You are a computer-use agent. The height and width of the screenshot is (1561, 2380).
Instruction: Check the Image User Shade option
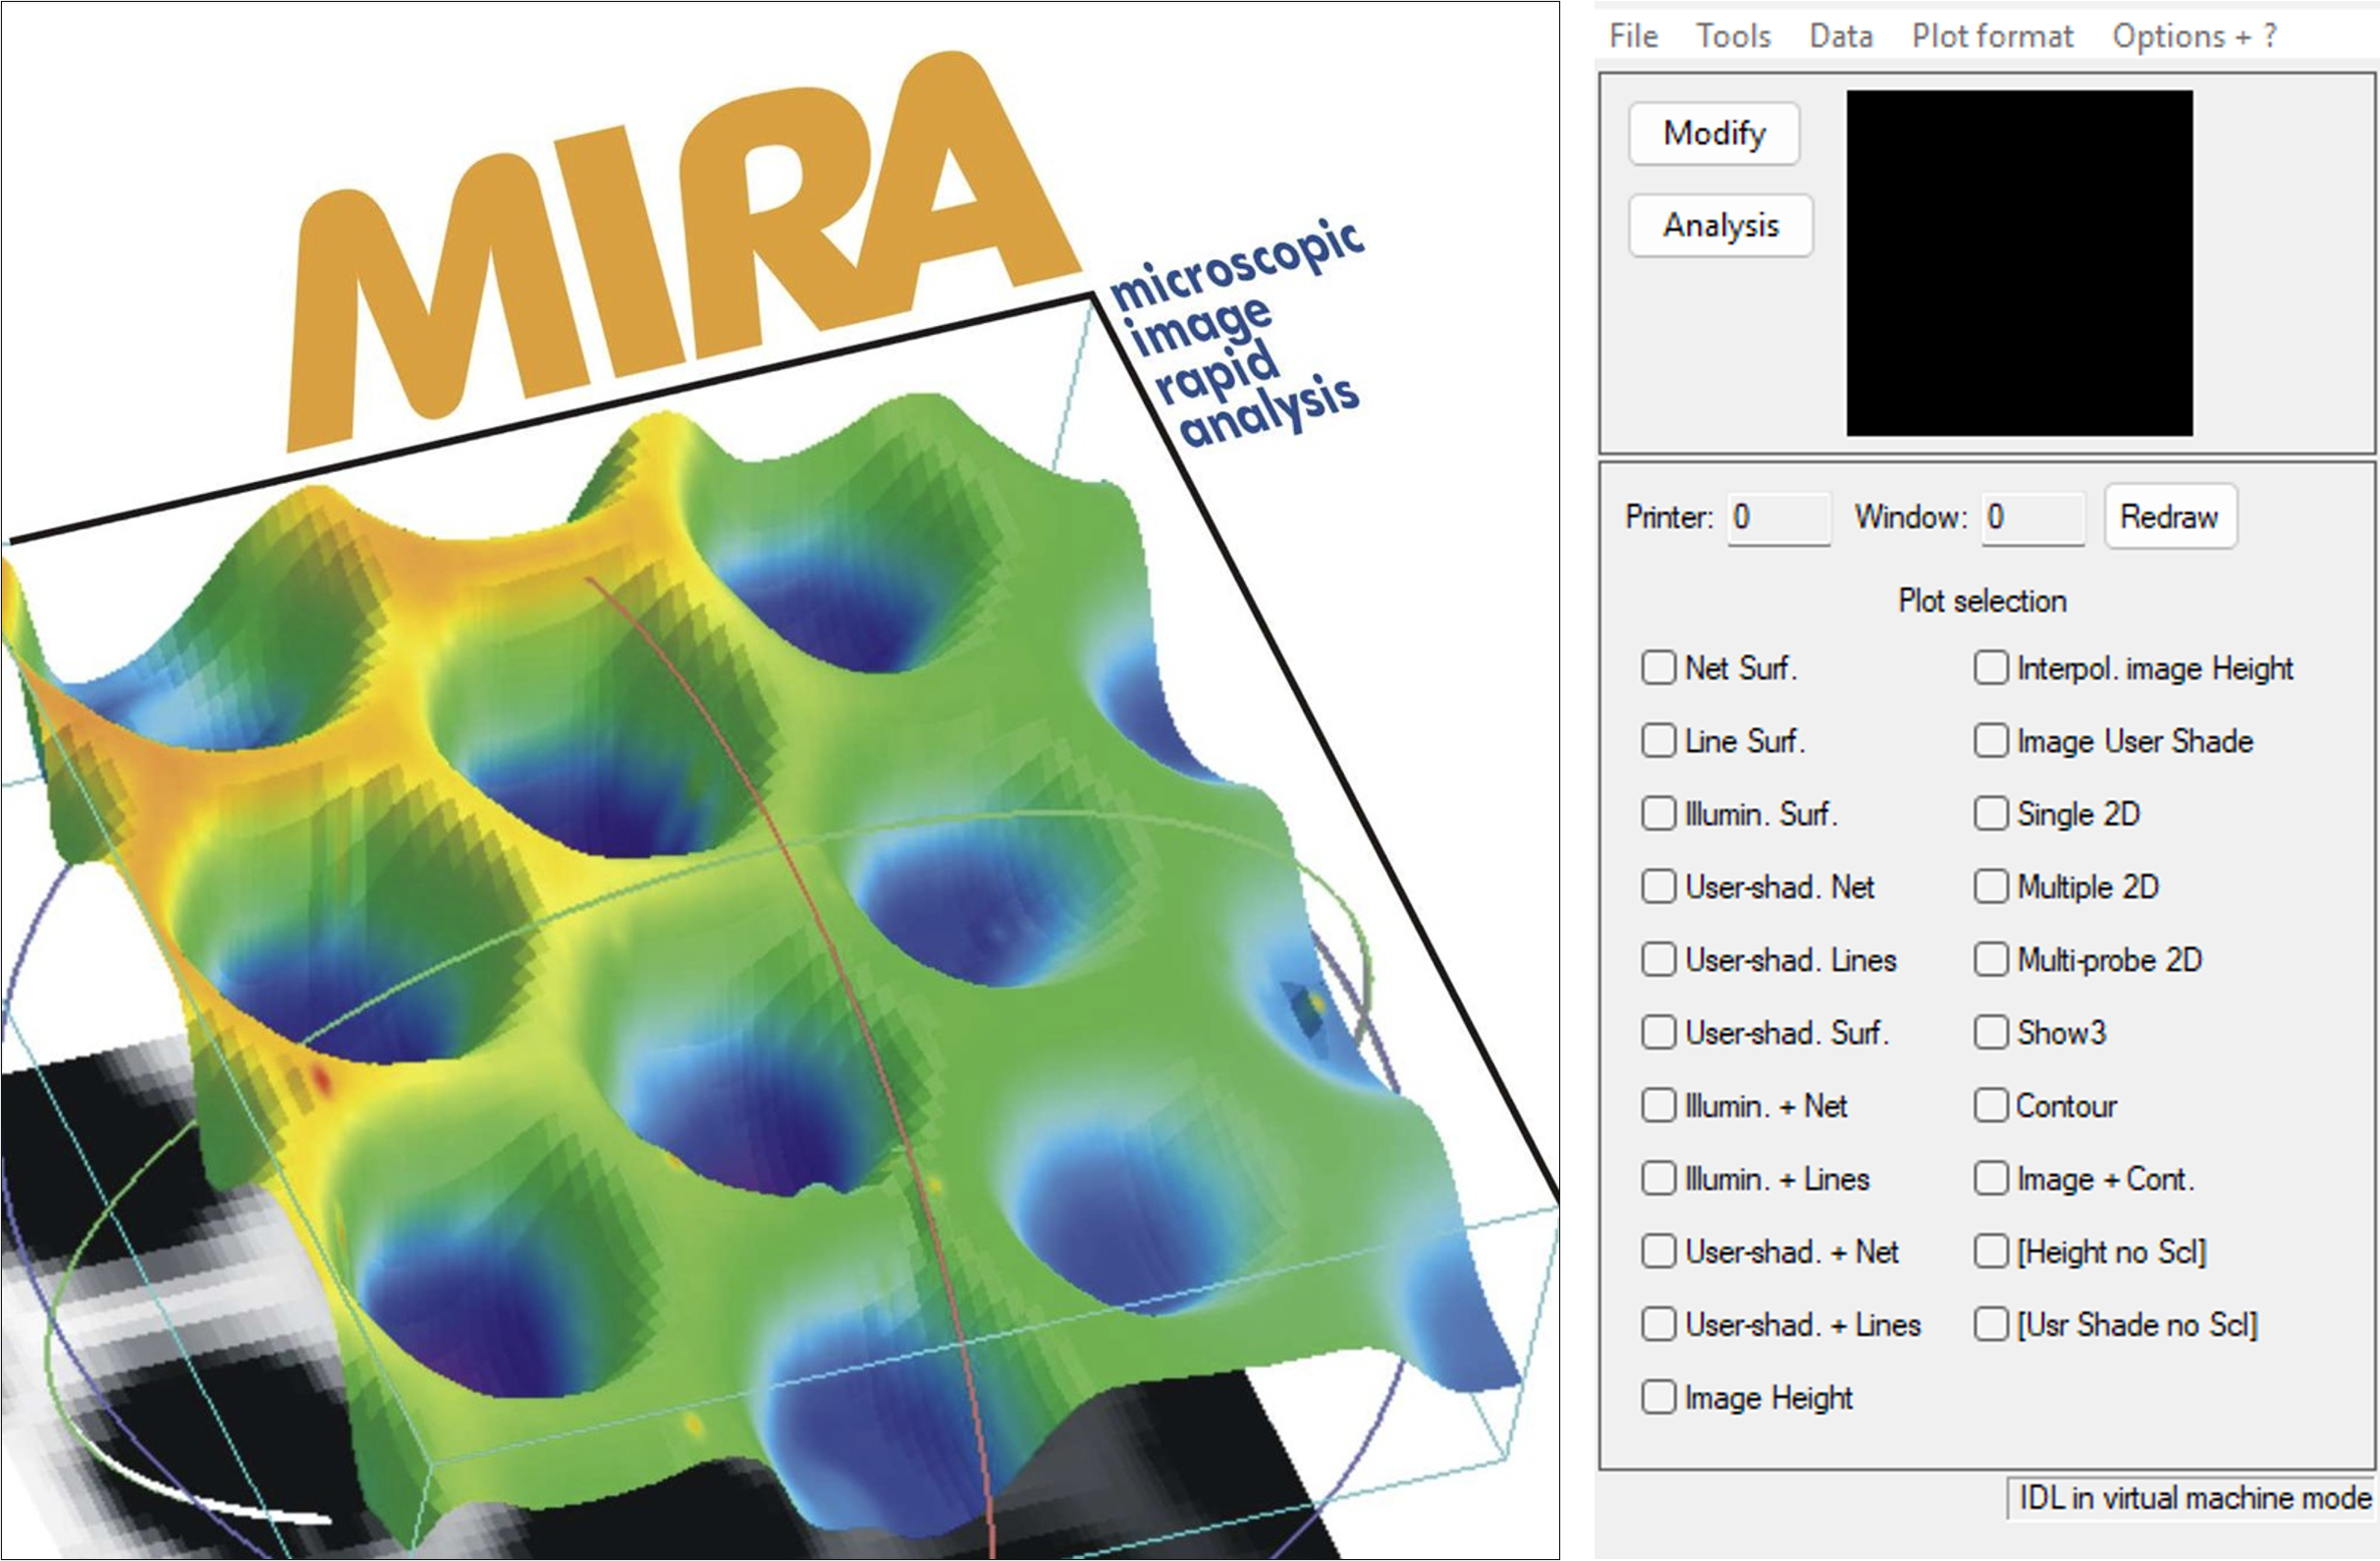1991,741
